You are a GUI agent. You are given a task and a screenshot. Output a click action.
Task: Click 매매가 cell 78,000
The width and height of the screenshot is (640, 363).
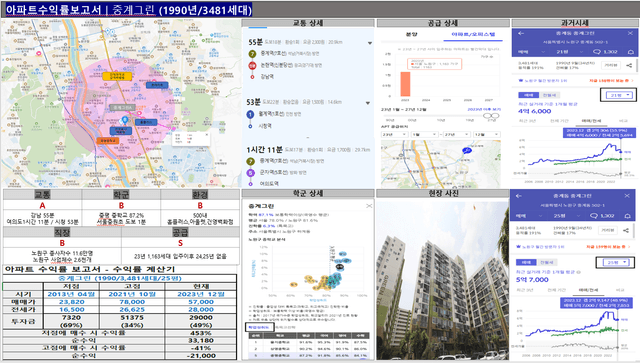coord(132,302)
